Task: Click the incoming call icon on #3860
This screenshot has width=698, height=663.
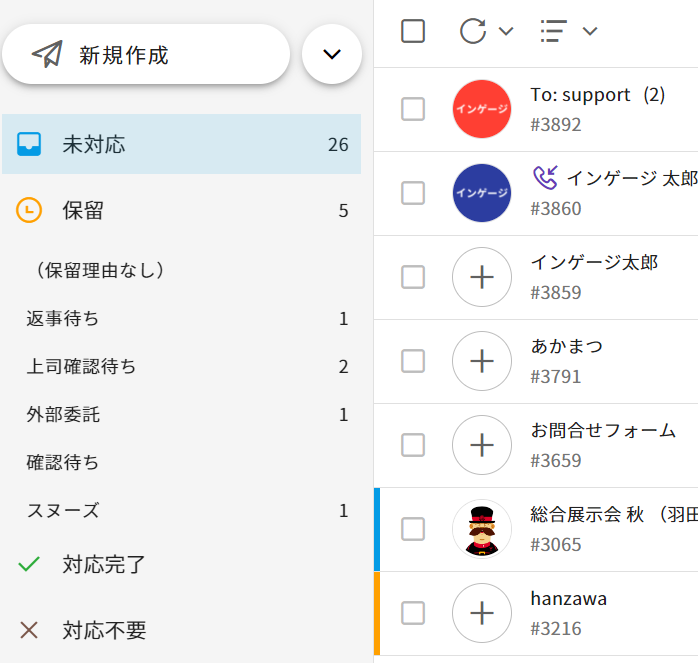Action: tap(544, 178)
